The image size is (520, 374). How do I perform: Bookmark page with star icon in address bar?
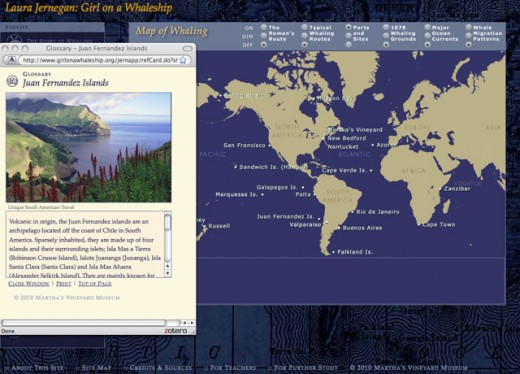click(183, 60)
